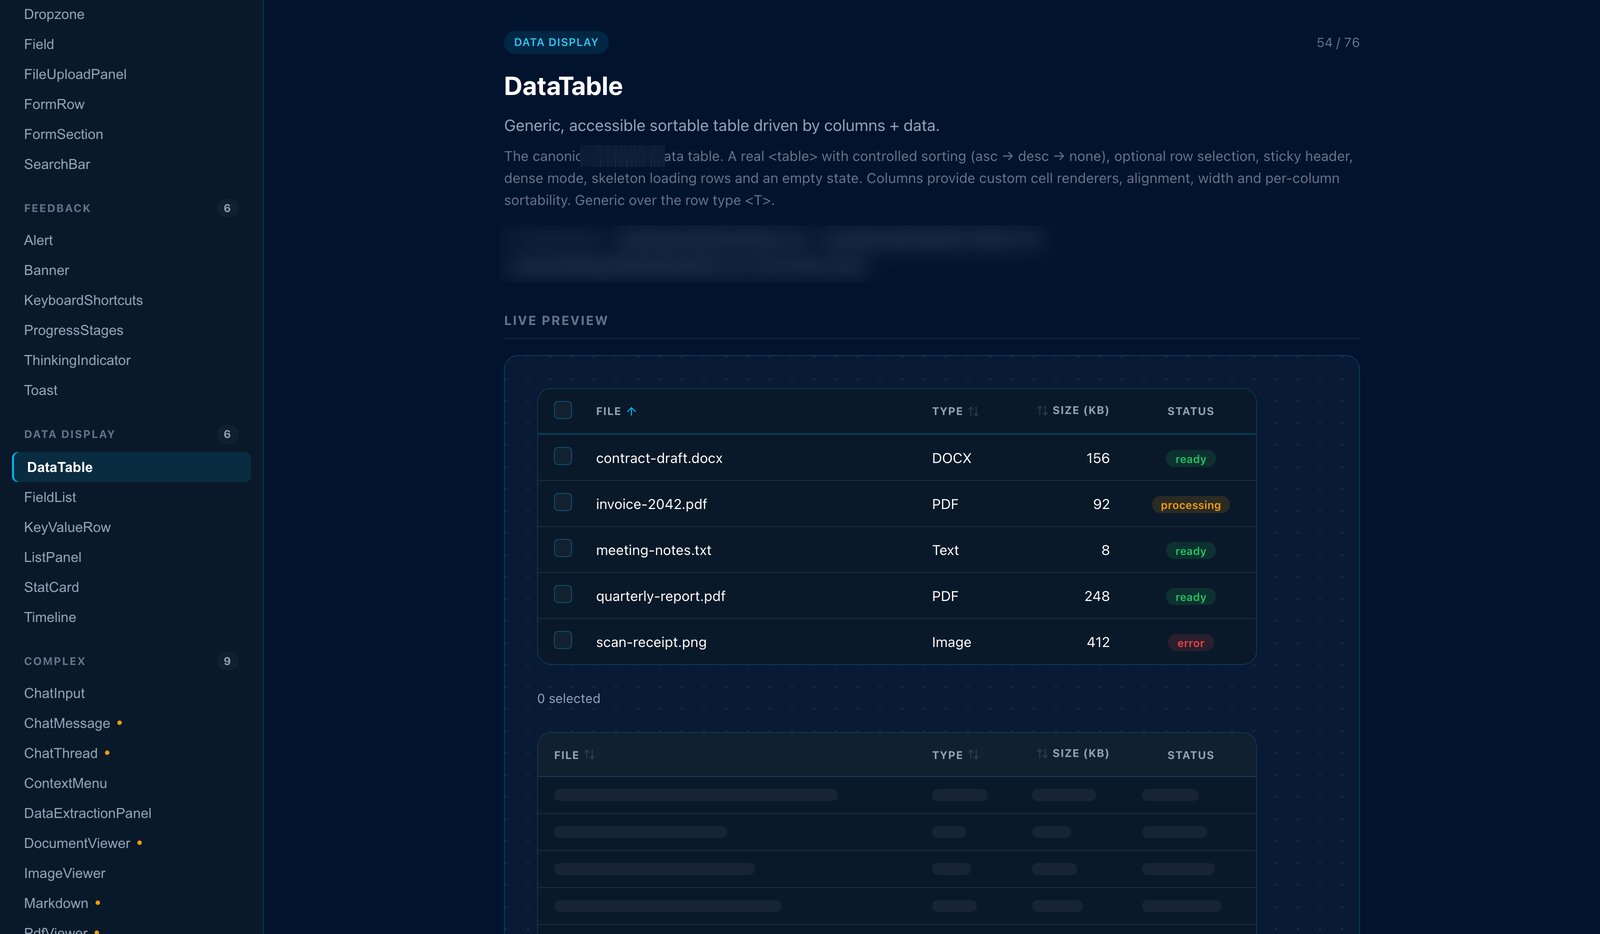
Task: Select the quarterly-report.pdf row checkbox
Action: (x=563, y=594)
